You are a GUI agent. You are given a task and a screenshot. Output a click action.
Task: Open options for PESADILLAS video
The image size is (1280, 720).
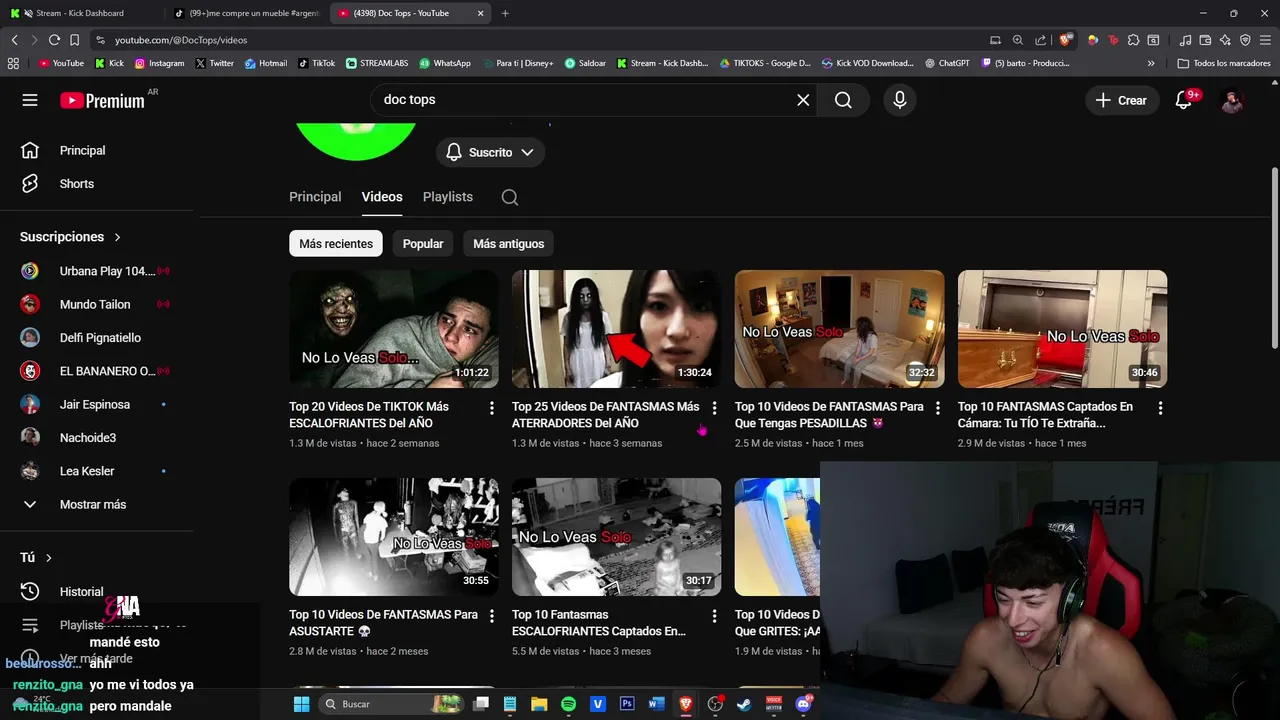(937, 408)
